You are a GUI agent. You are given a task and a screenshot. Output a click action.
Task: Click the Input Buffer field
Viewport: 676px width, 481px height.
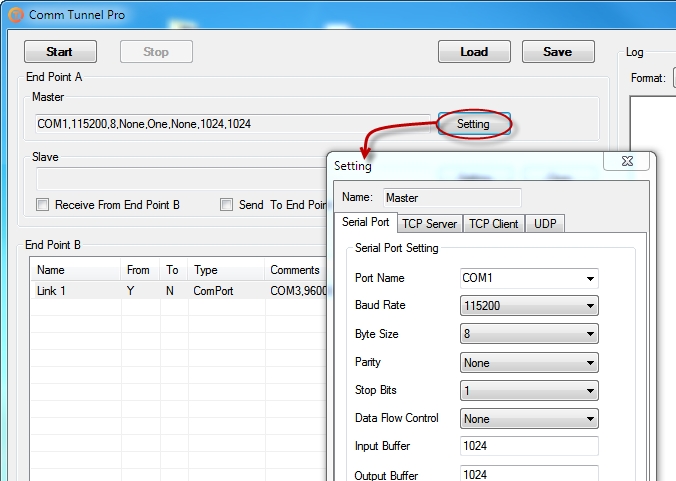point(529,446)
